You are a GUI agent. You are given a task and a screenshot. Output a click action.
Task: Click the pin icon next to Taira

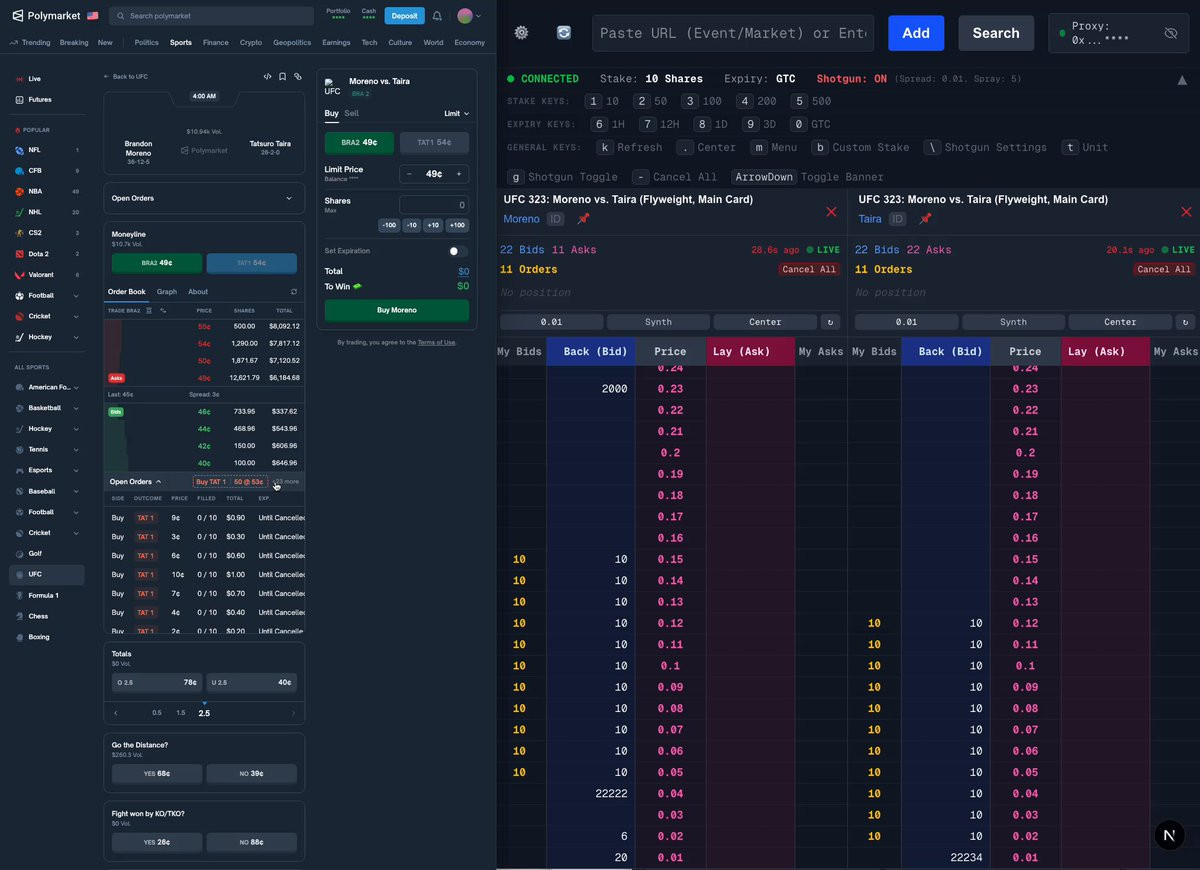click(925, 219)
